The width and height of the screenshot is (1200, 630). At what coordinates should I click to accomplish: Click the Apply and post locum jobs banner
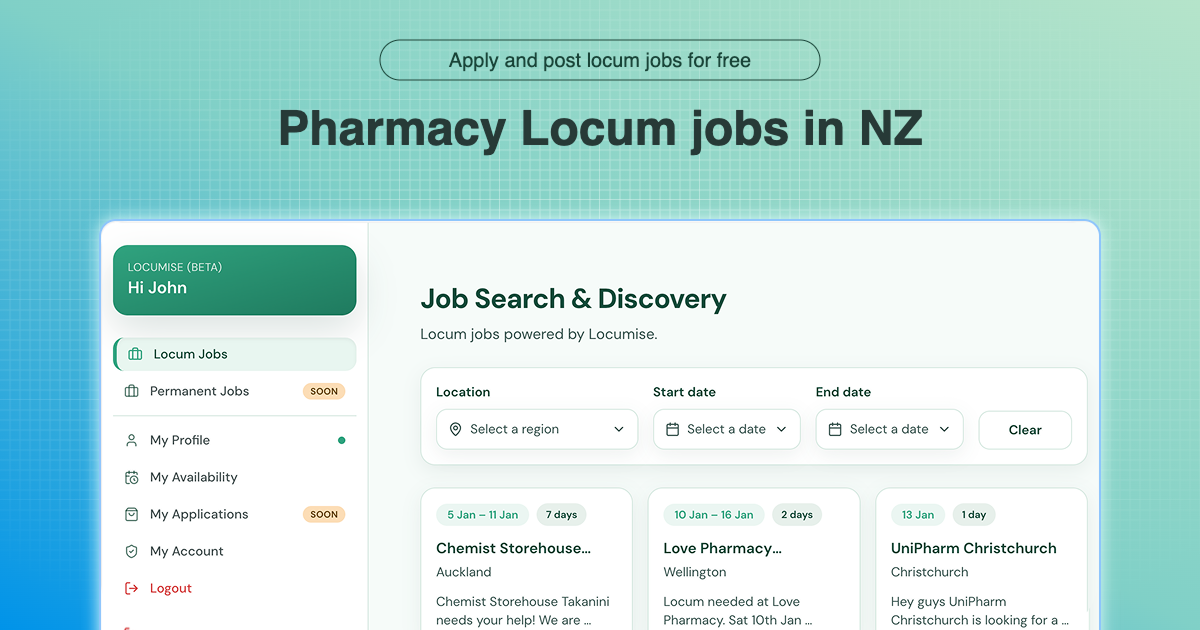(600, 60)
